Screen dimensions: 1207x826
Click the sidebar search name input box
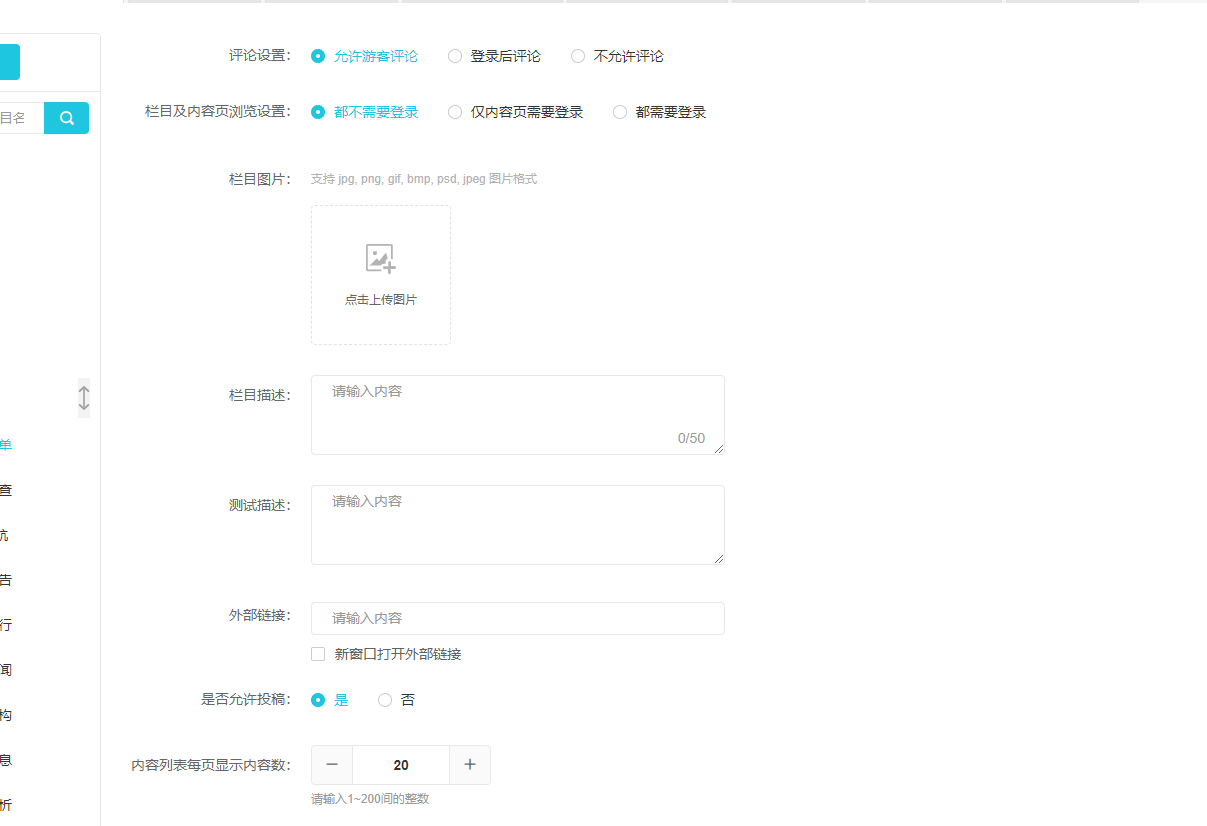coord(20,118)
